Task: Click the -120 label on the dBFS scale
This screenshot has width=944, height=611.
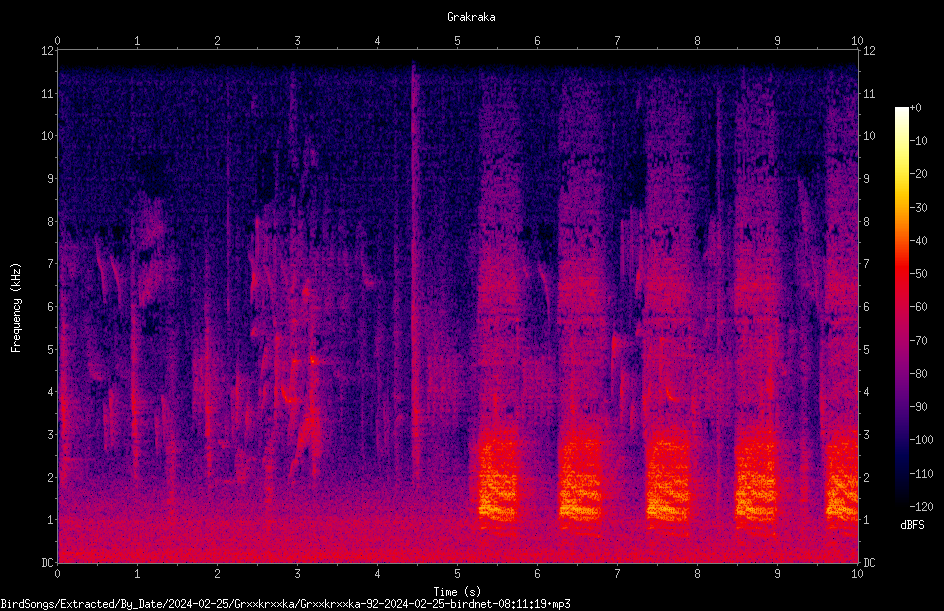Action: 921,506
